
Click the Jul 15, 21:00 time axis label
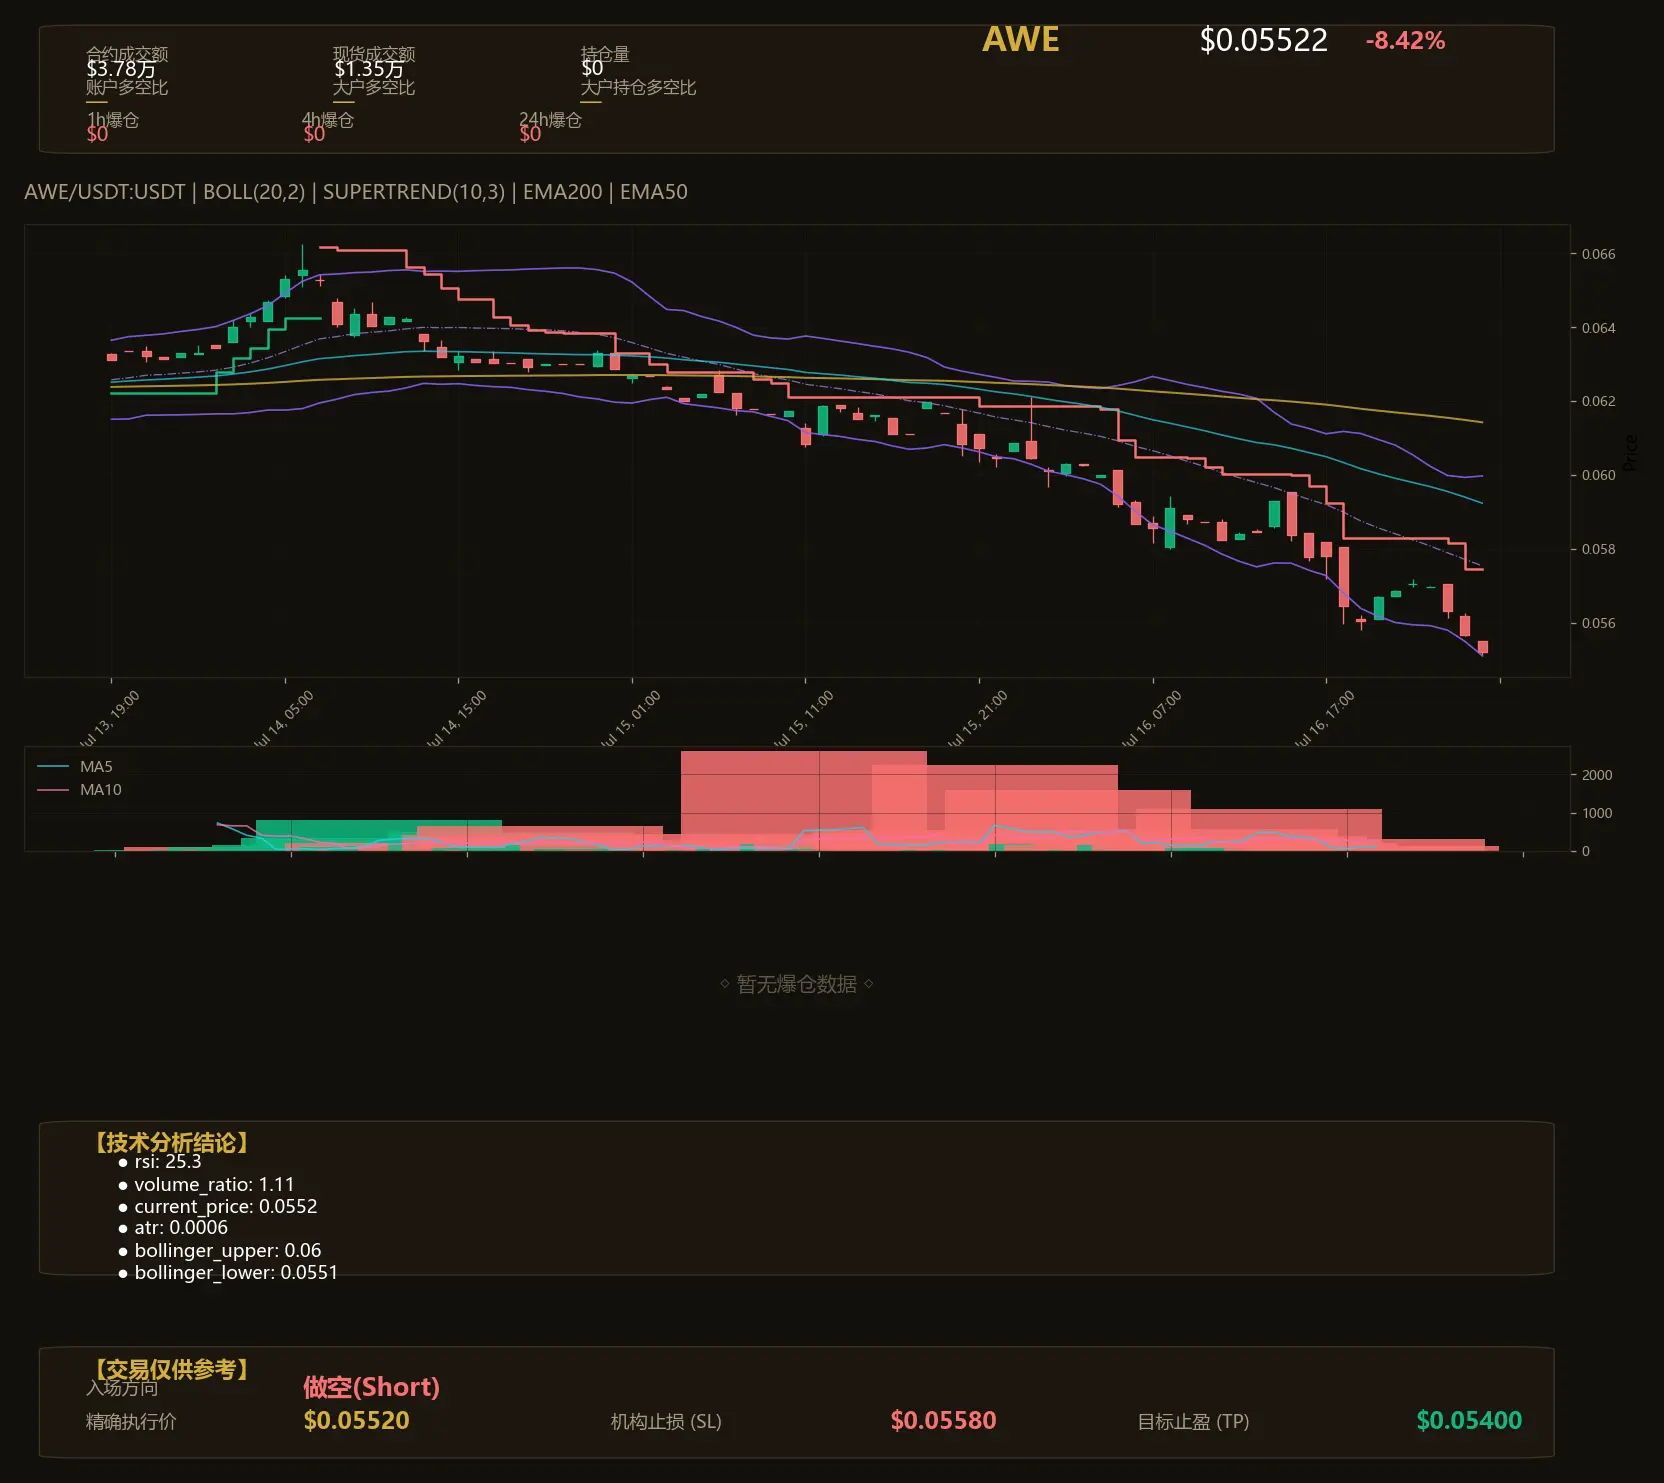(x=978, y=718)
